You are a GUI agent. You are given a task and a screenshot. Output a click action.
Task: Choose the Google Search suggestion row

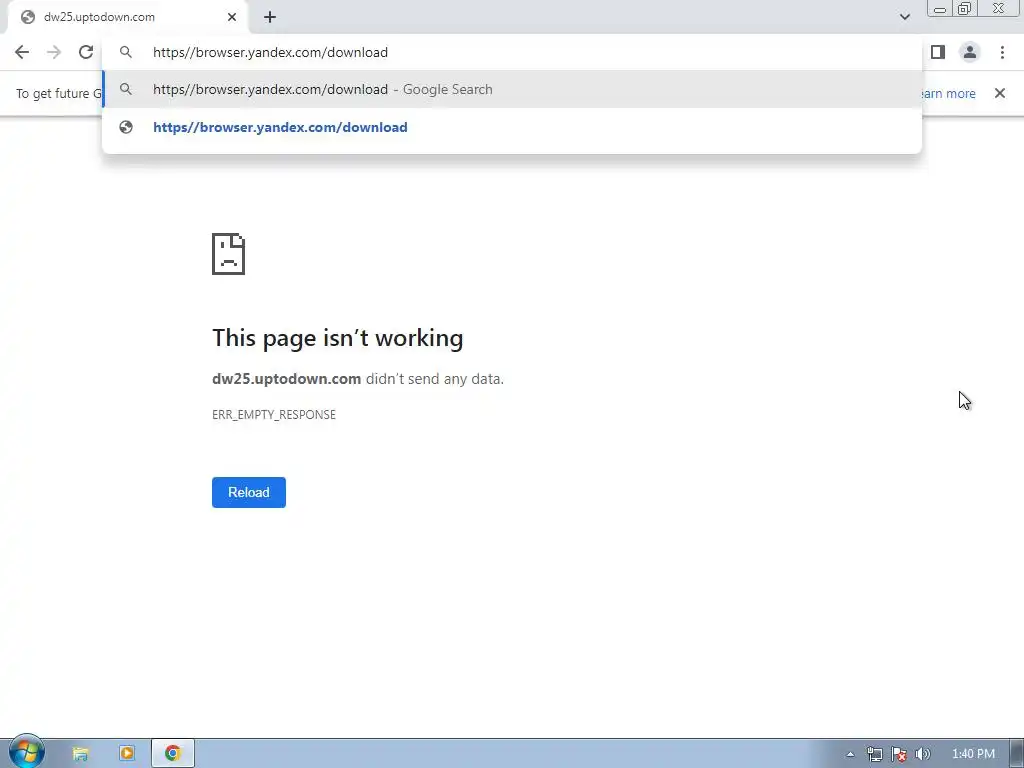(512, 89)
